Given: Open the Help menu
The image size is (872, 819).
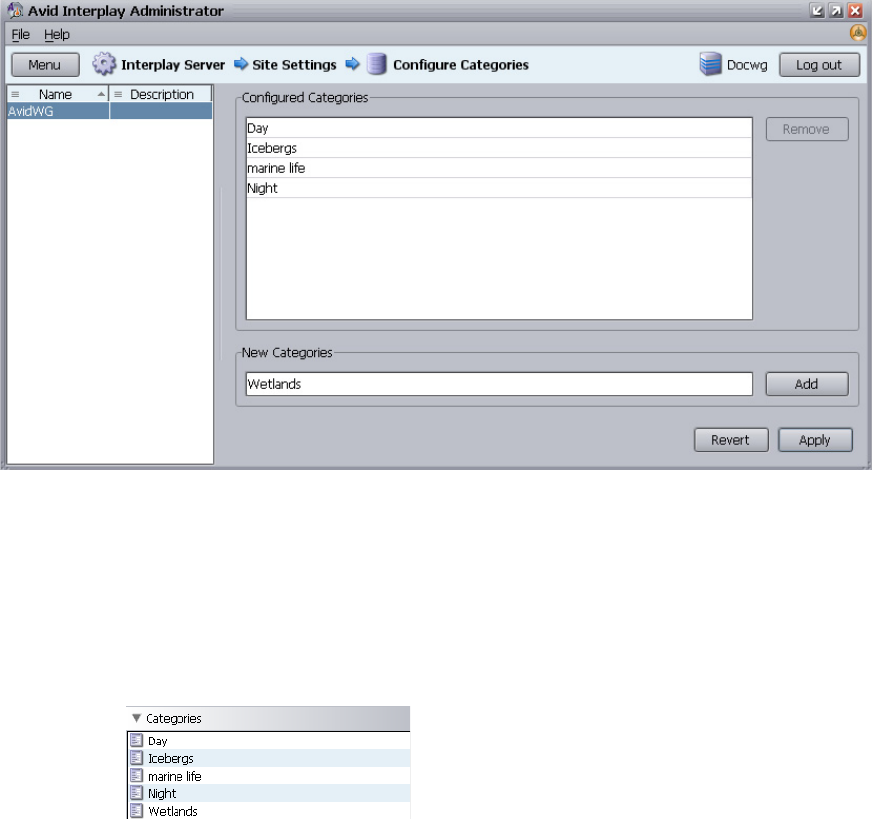Looking at the screenshot, I should coord(57,34).
